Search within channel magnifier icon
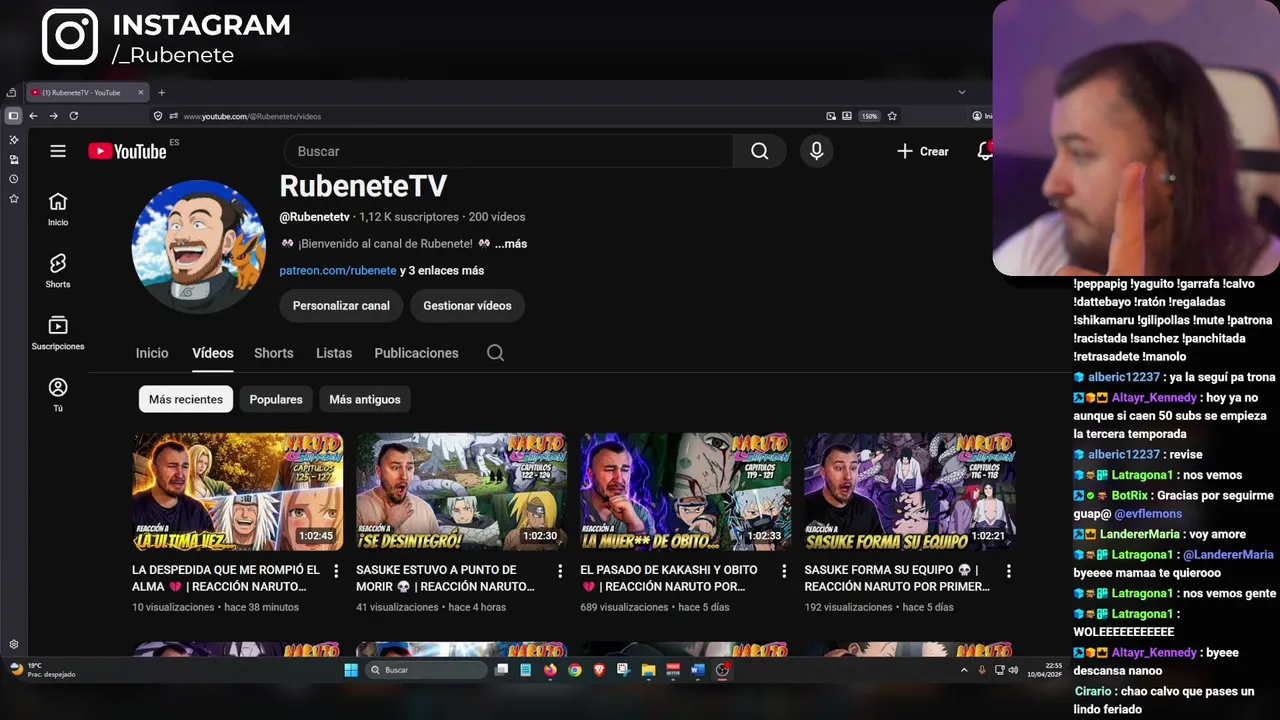The image size is (1280, 720). coord(495,353)
